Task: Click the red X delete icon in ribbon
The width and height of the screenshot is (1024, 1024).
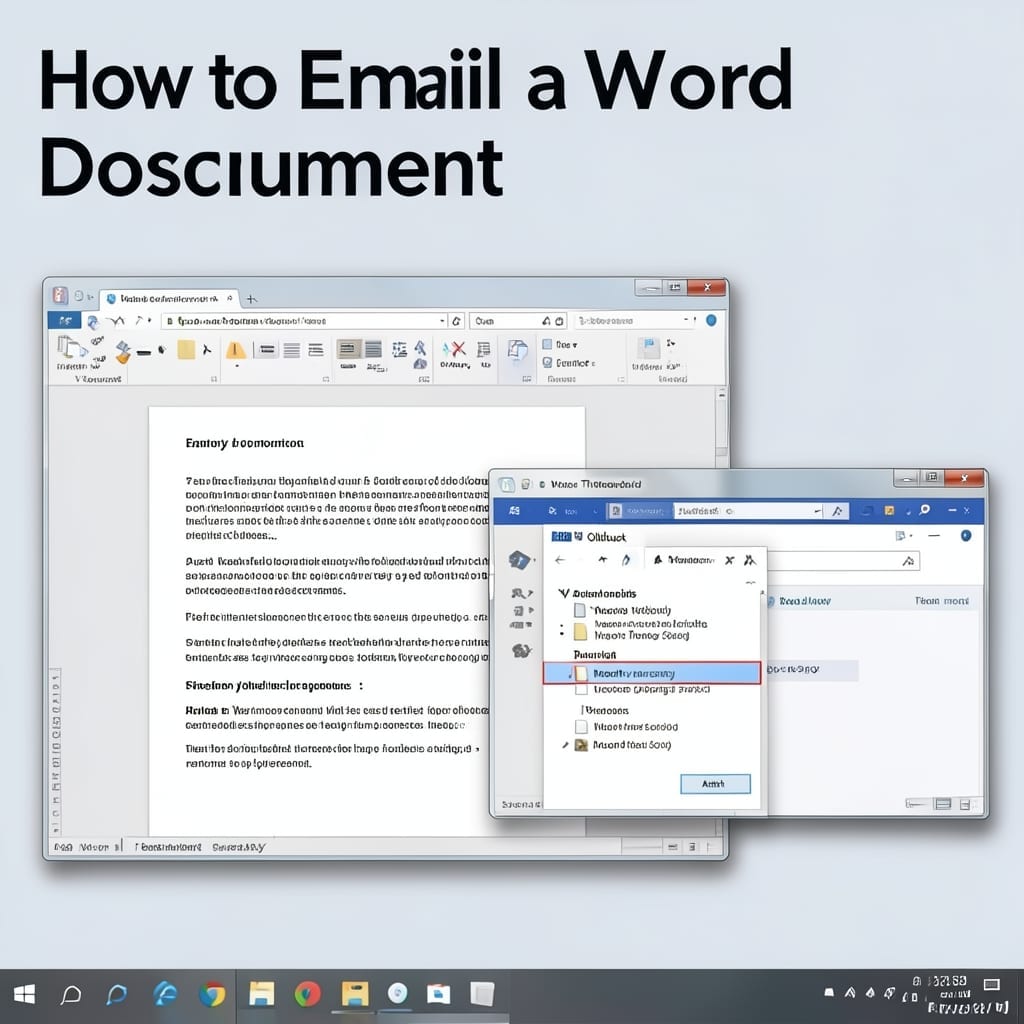Action: coord(458,349)
